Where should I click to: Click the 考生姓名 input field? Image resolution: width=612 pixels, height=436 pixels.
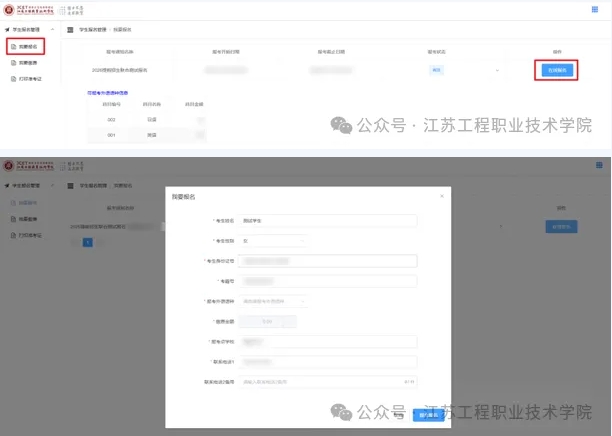327,221
